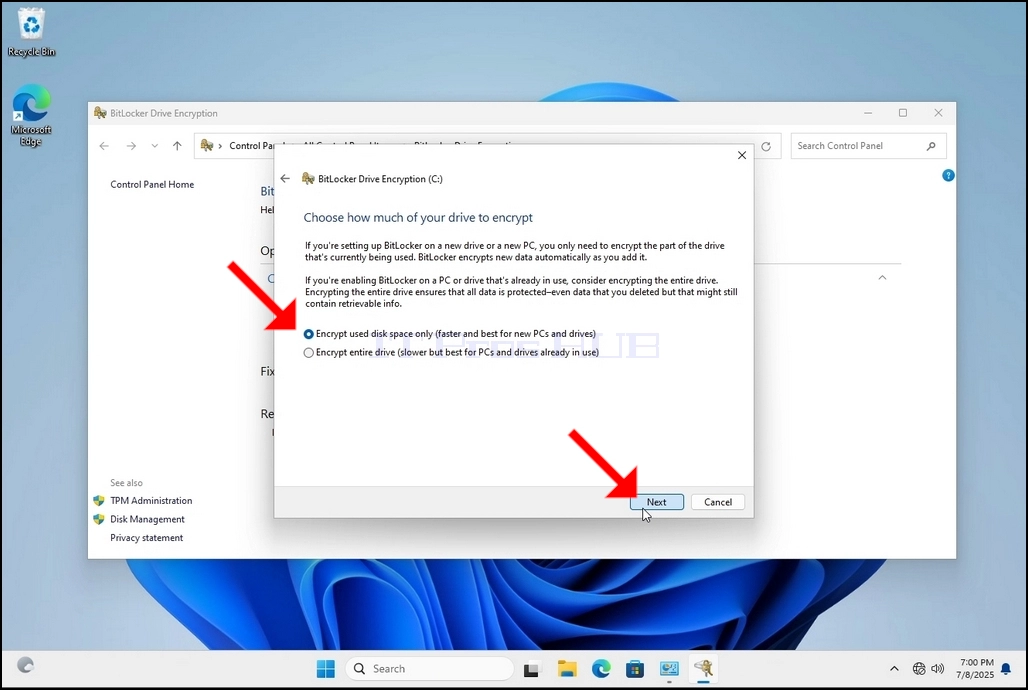The image size is (1028, 690).
Task: Click the taskbar Search box
Action: click(430, 669)
